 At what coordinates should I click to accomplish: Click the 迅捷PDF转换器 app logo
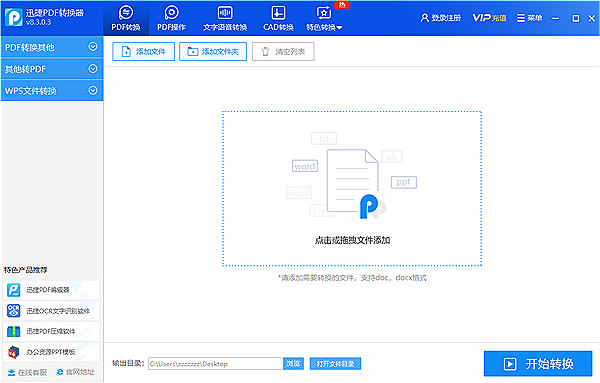tap(14, 17)
